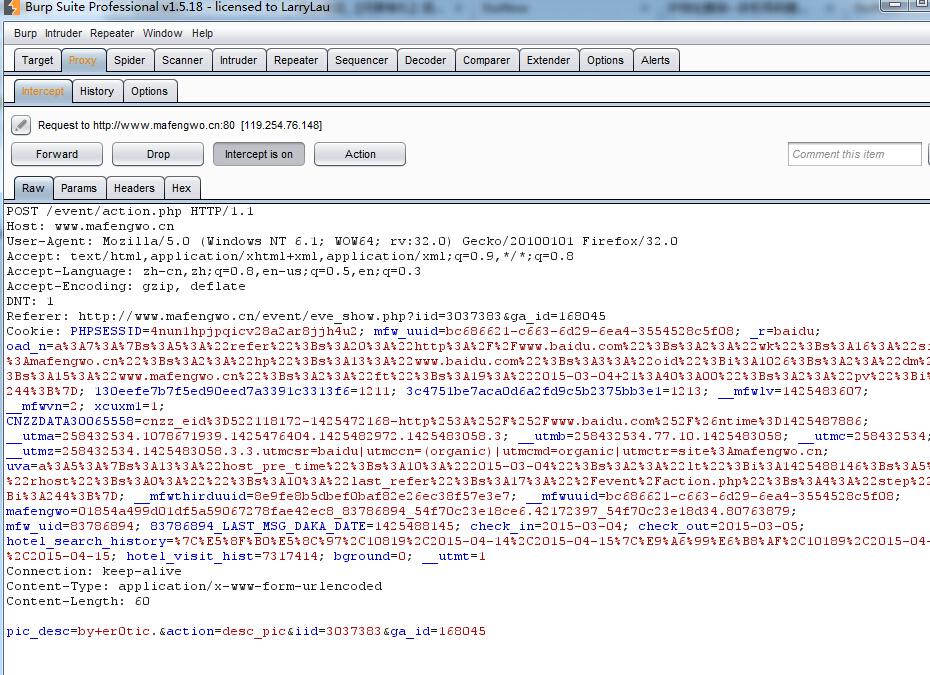Click the pic_desc request body line

[246, 631]
